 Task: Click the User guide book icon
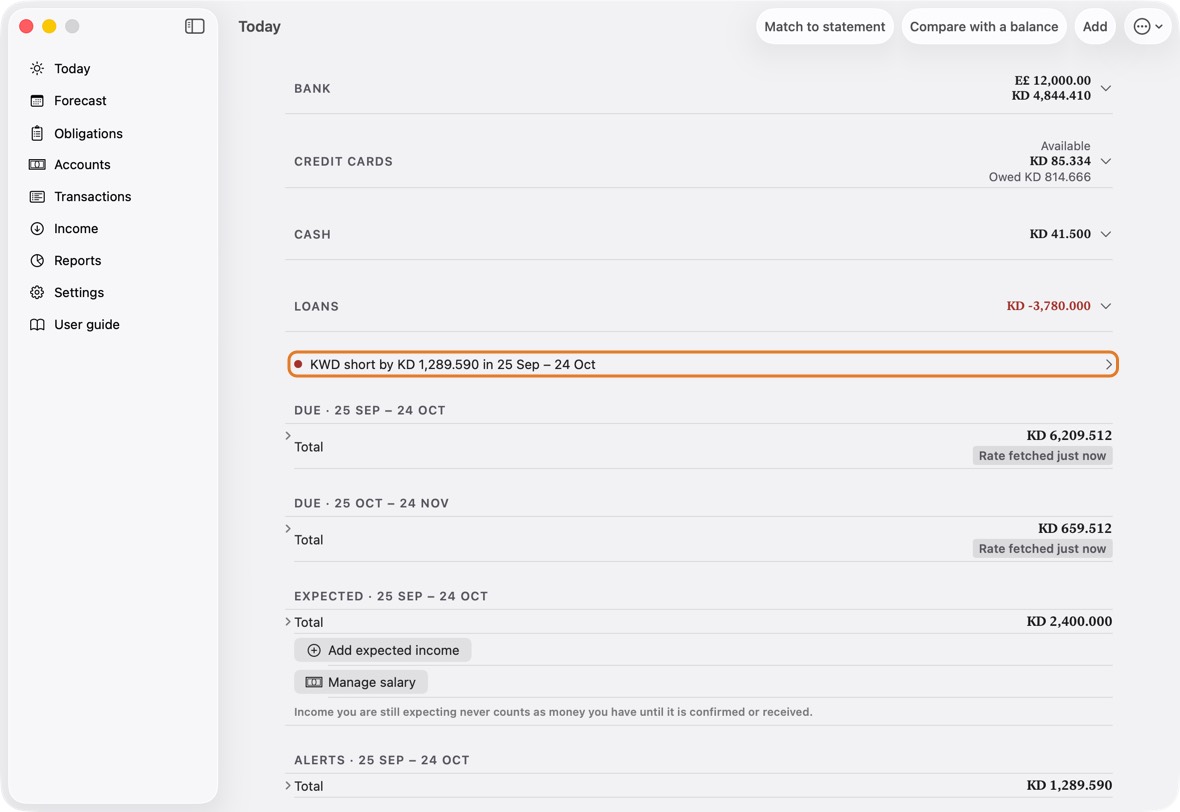click(x=37, y=324)
